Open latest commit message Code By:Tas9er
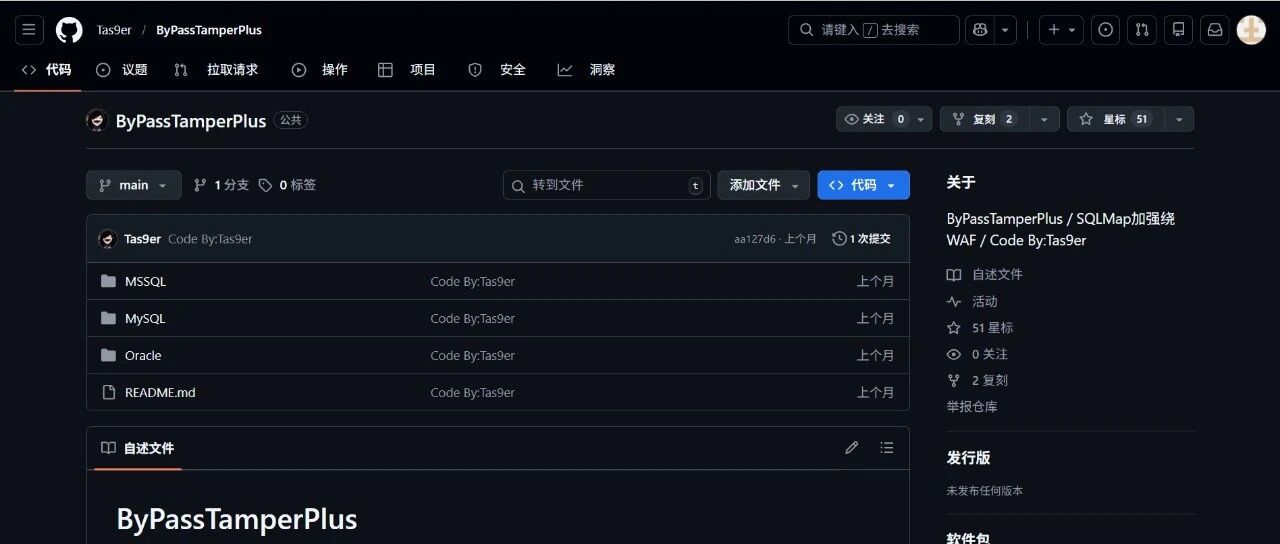Screen dimensions: 1280x544 coord(210,239)
